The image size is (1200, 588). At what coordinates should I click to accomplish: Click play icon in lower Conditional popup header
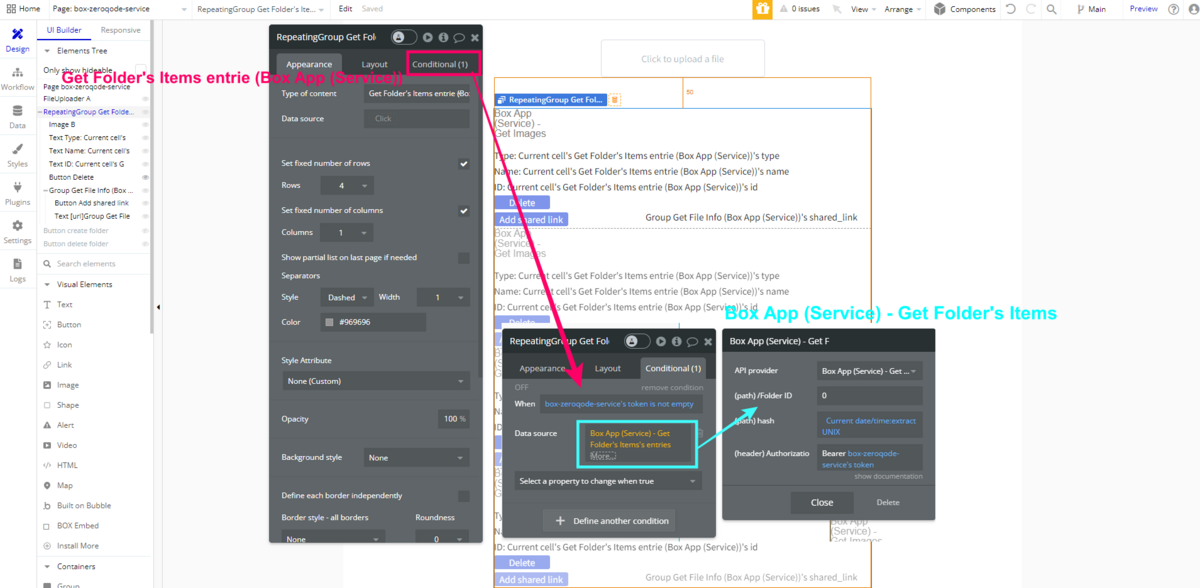(x=660, y=341)
